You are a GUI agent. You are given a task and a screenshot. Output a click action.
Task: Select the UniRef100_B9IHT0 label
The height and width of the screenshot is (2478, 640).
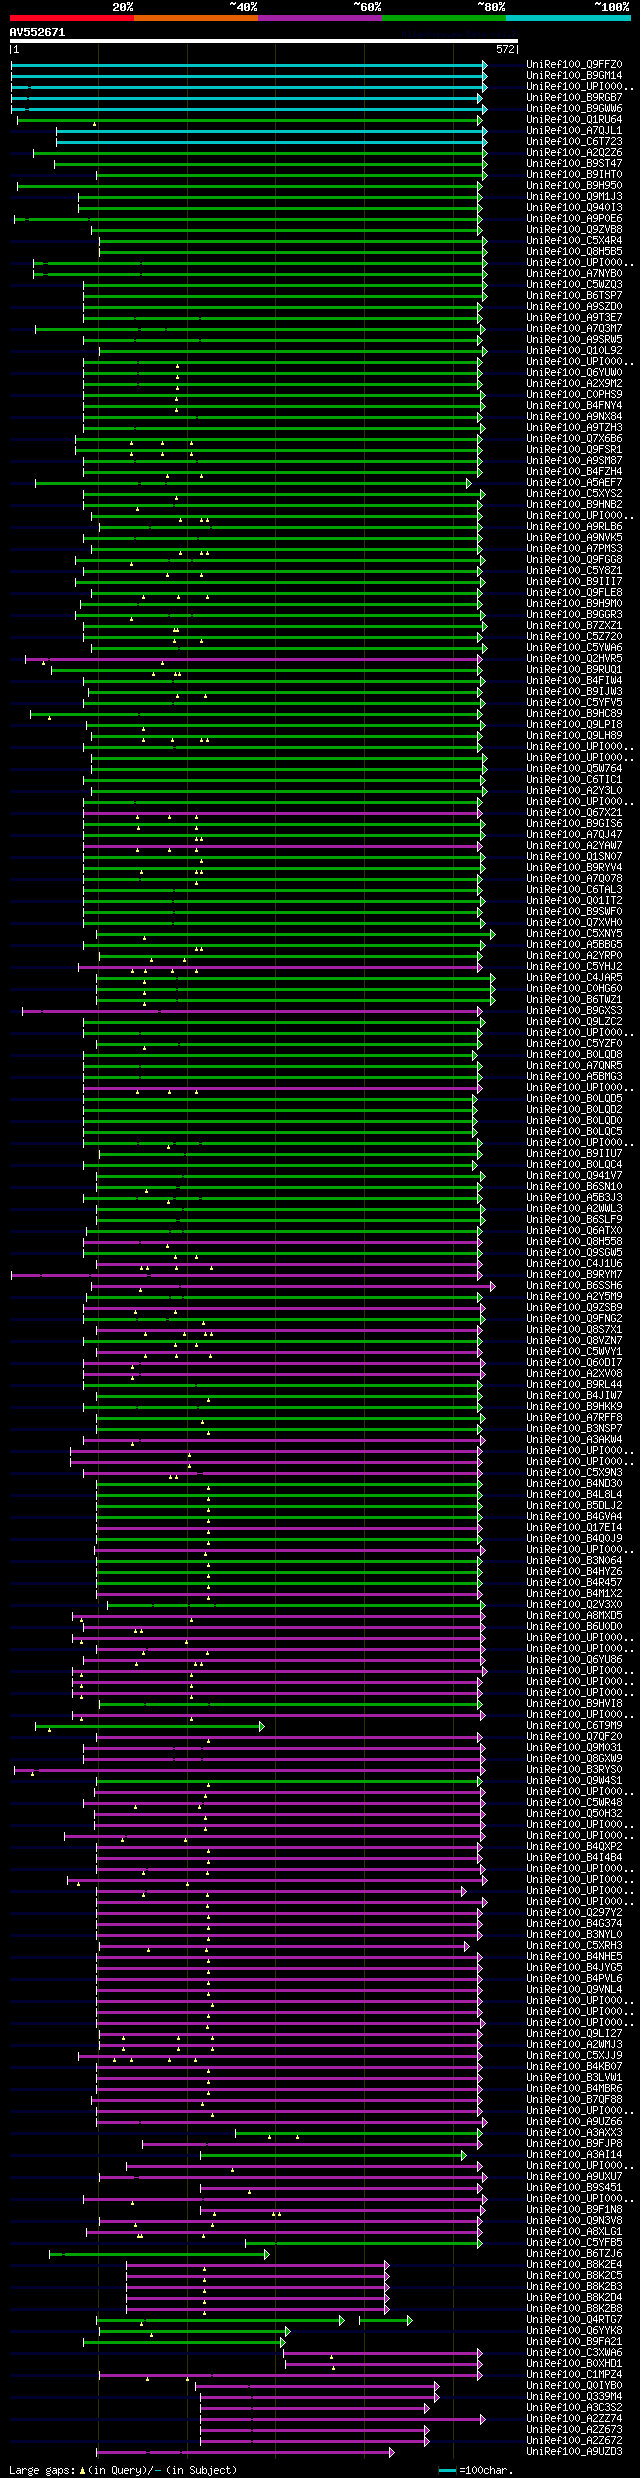[574, 175]
